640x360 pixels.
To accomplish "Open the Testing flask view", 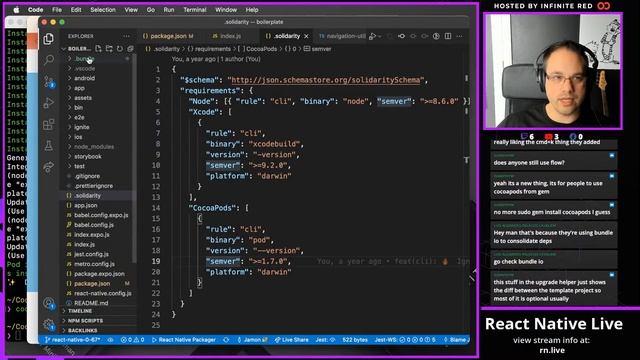I will coord(49,145).
